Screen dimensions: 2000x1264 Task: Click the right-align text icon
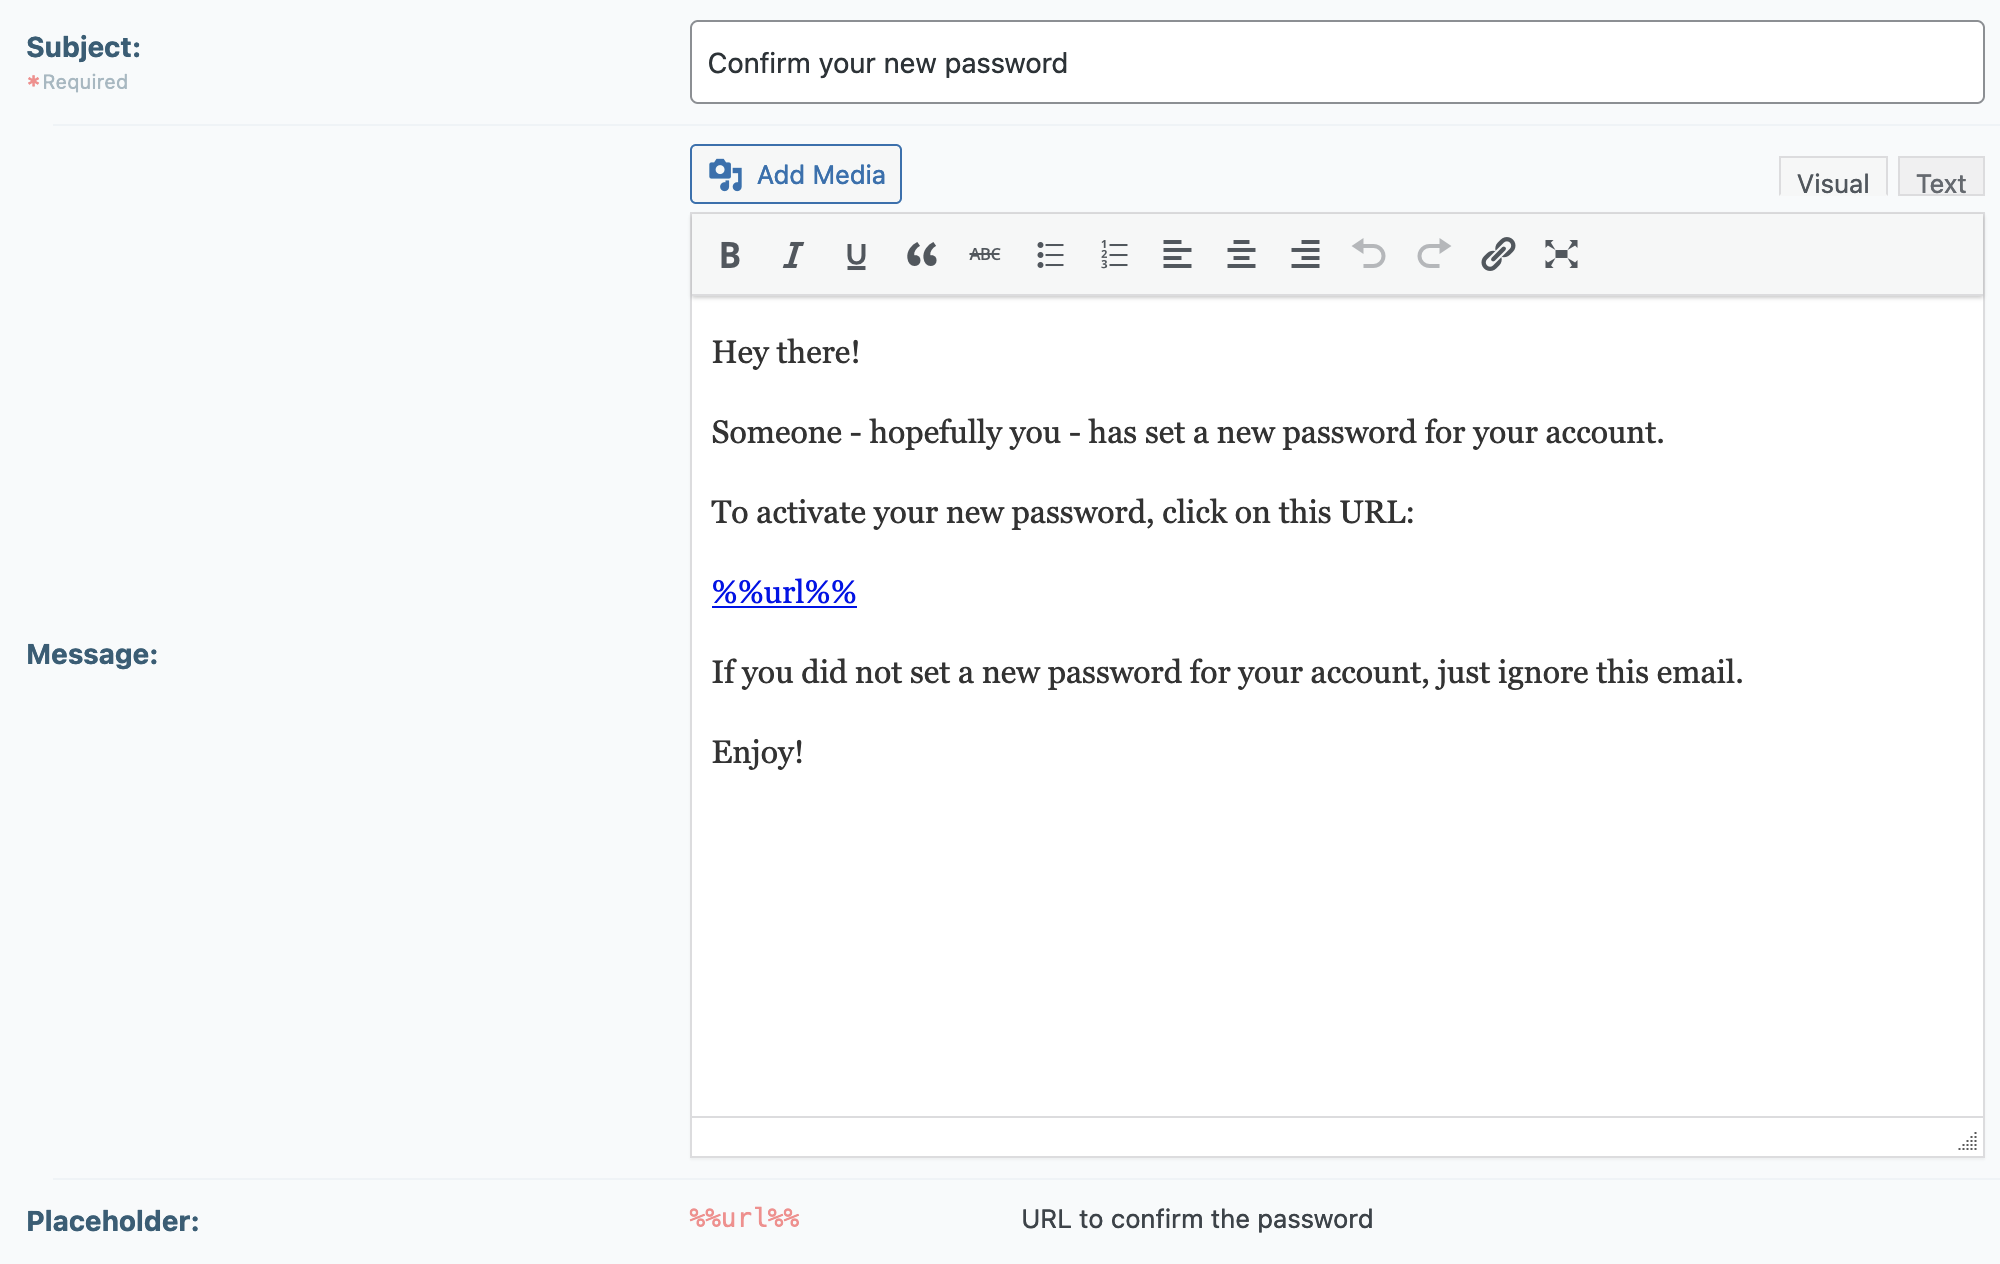tap(1303, 255)
